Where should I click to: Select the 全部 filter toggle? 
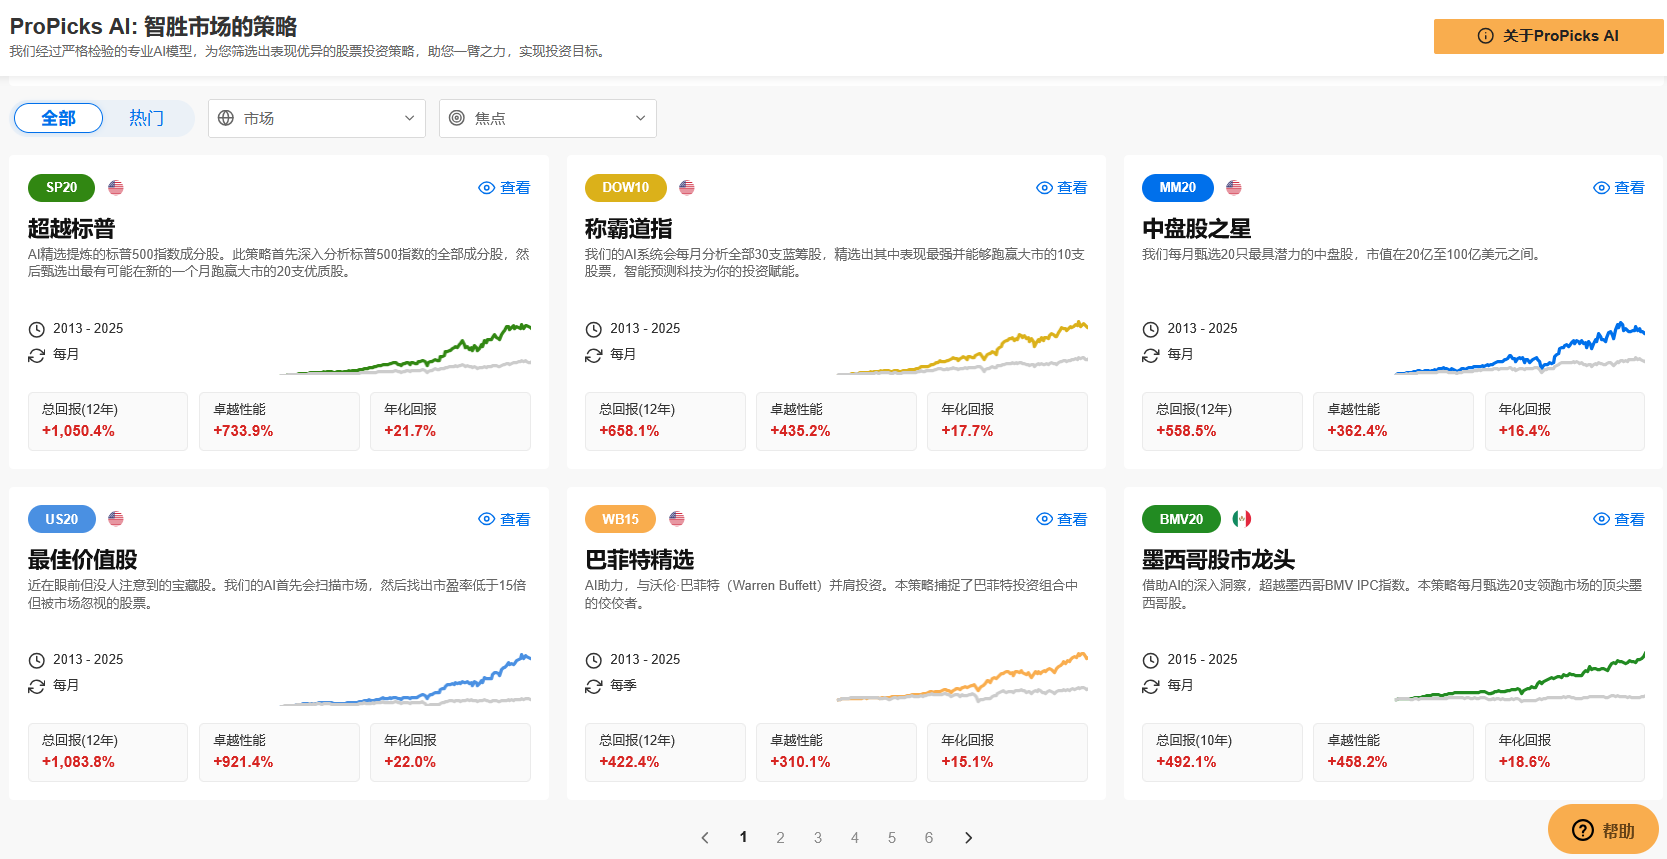coord(58,118)
